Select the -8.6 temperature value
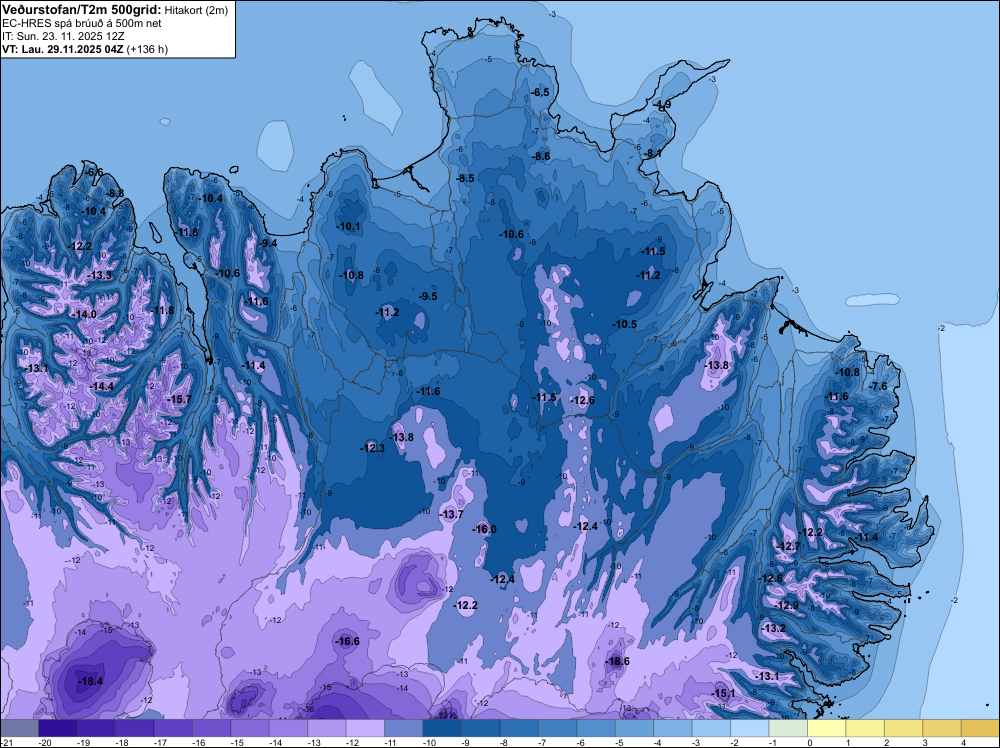Image resolution: width=1000 pixels, height=748 pixels. 540,156
